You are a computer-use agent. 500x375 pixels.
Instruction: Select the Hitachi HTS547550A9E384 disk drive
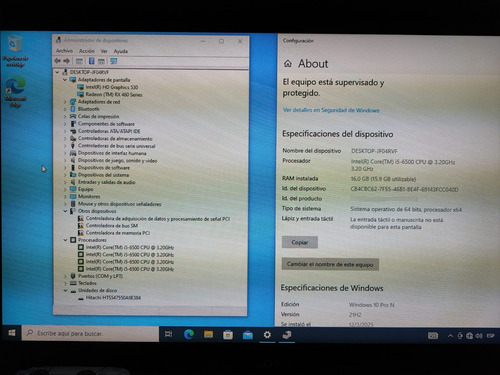pos(113,298)
